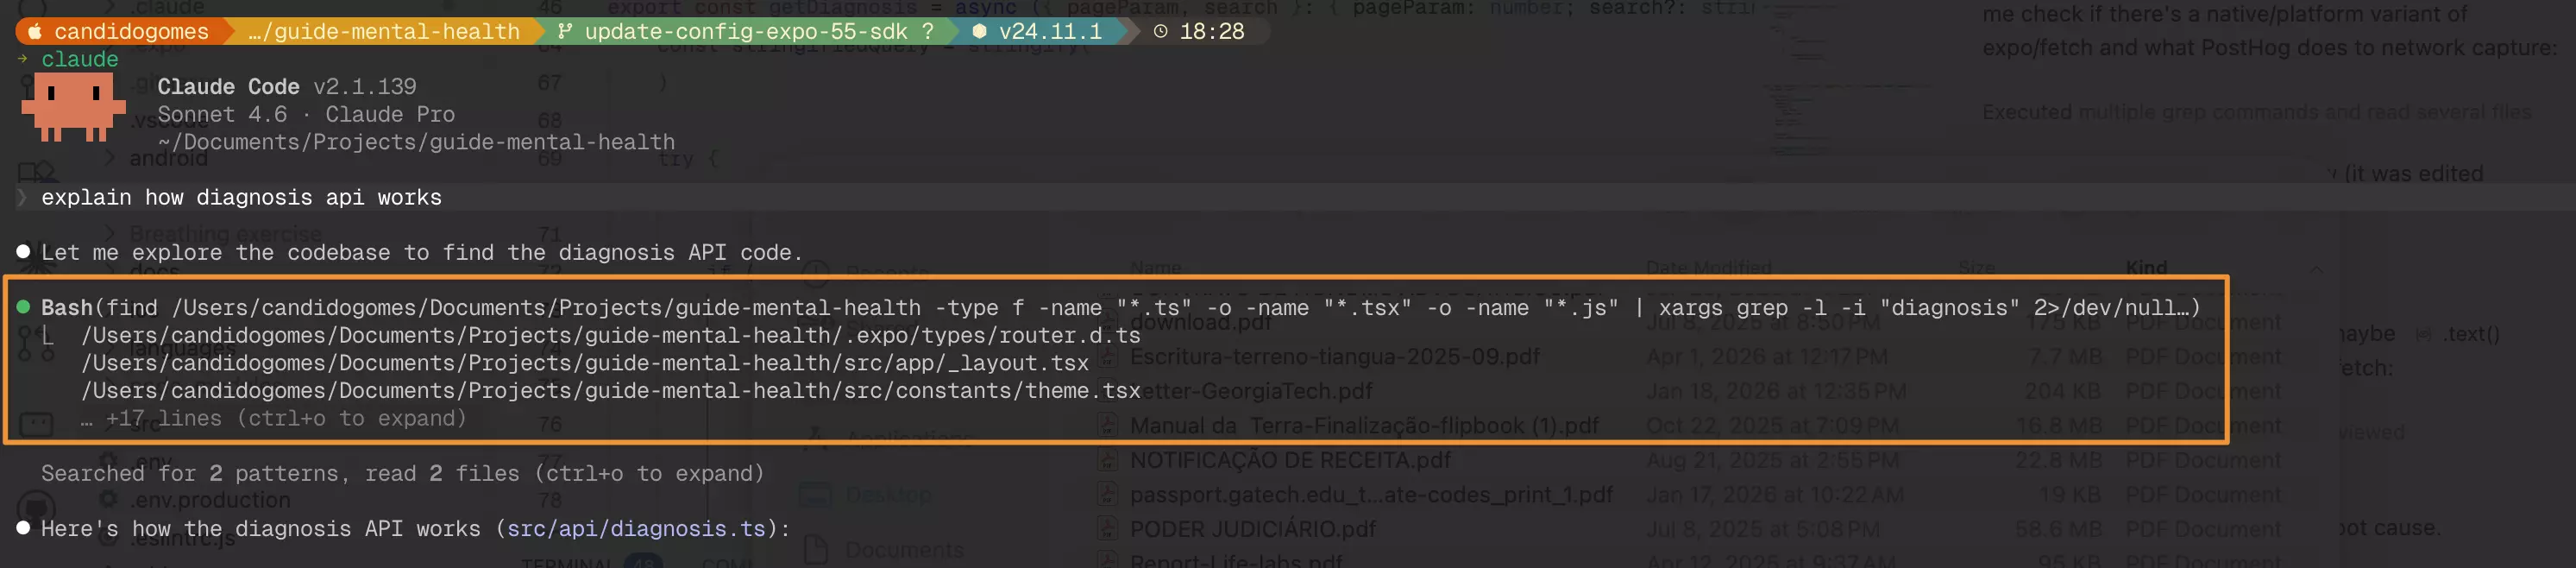Screen dimensions: 2576x568
Task: Click the .env.production file in editor sidebar
Action: tap(211, 499)
